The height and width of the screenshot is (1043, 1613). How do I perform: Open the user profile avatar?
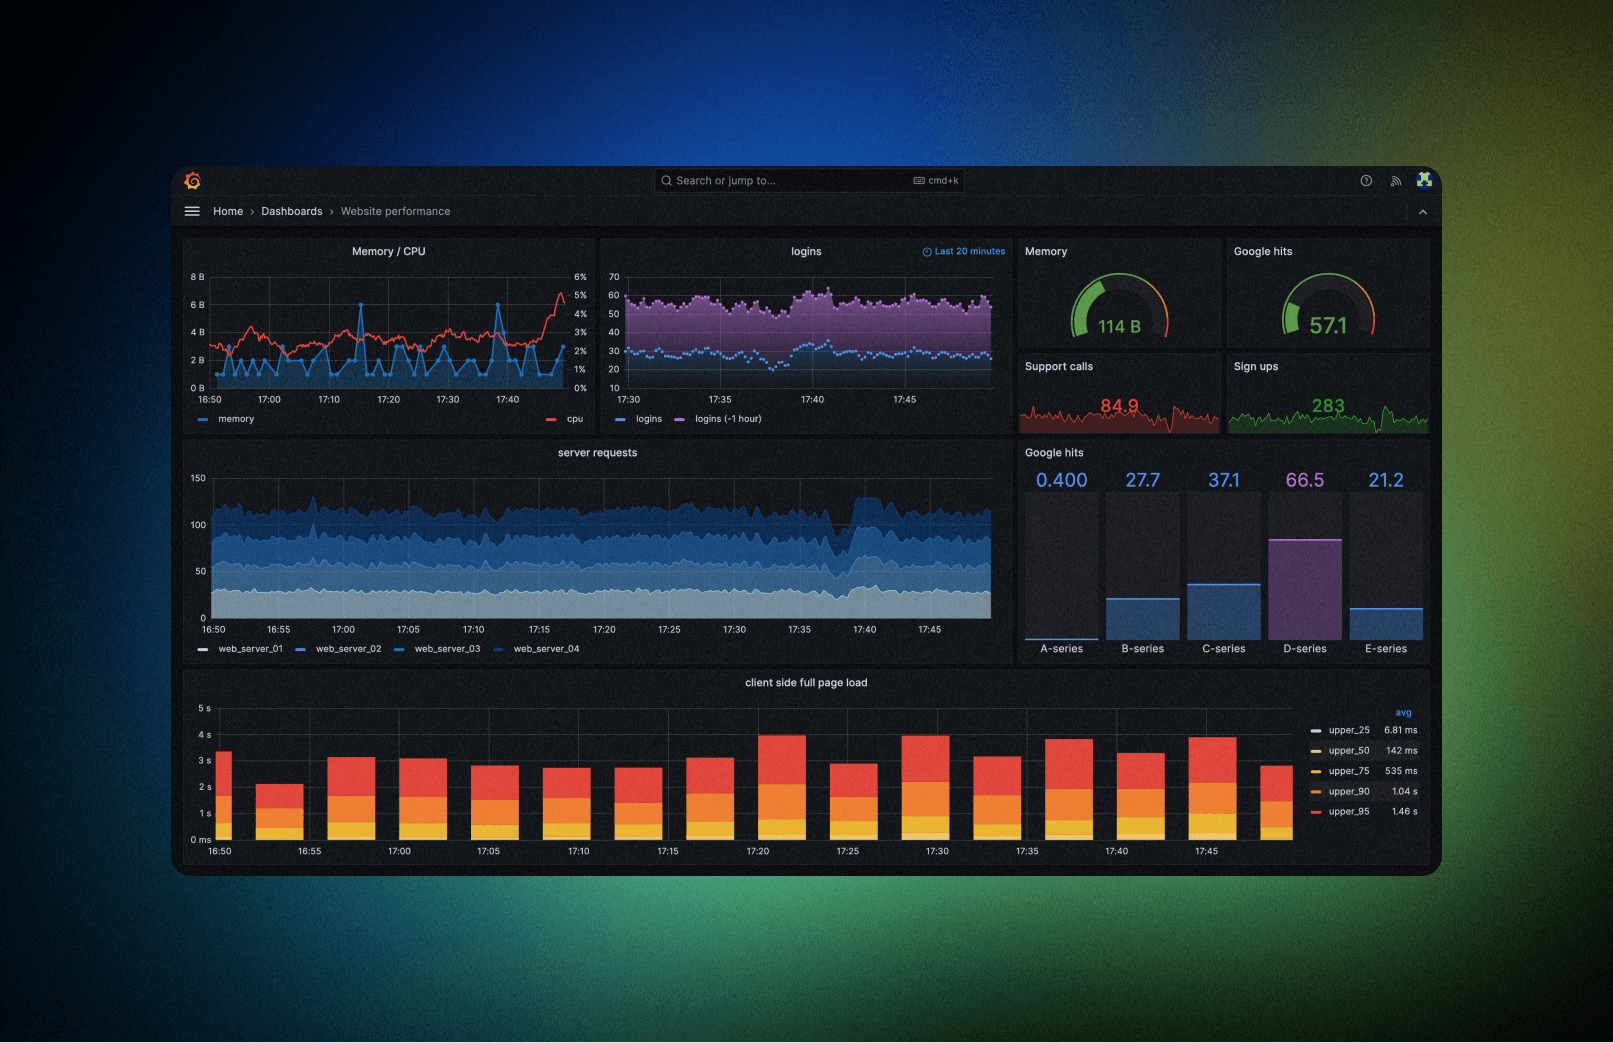(1424, 180)
